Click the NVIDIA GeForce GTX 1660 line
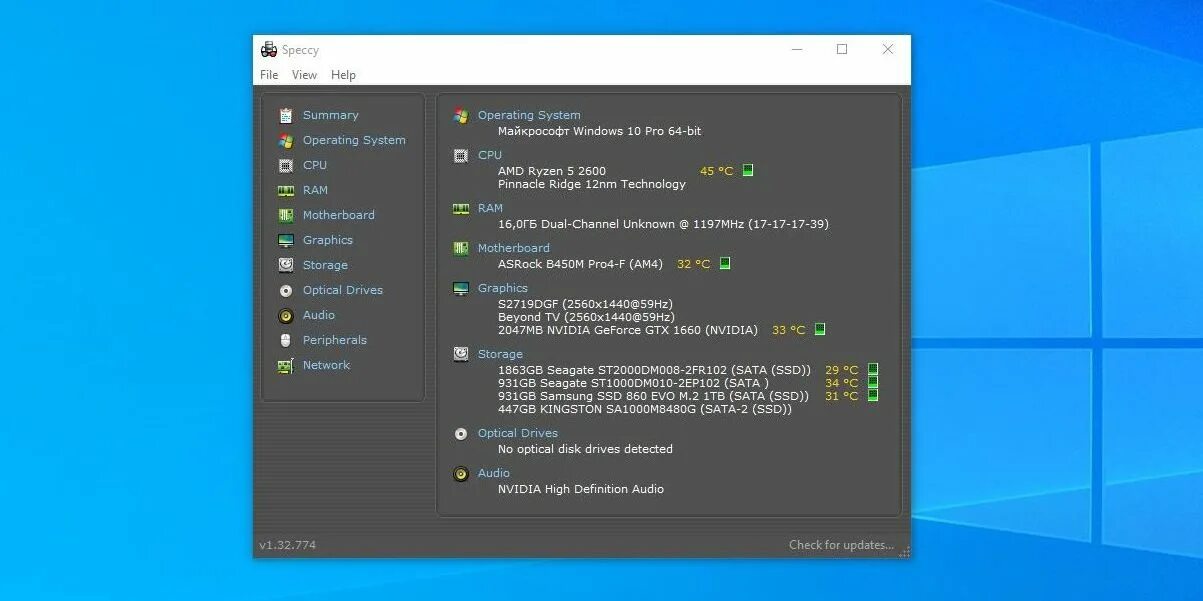This screenshot has height=601, width=1203. (630, 330)
